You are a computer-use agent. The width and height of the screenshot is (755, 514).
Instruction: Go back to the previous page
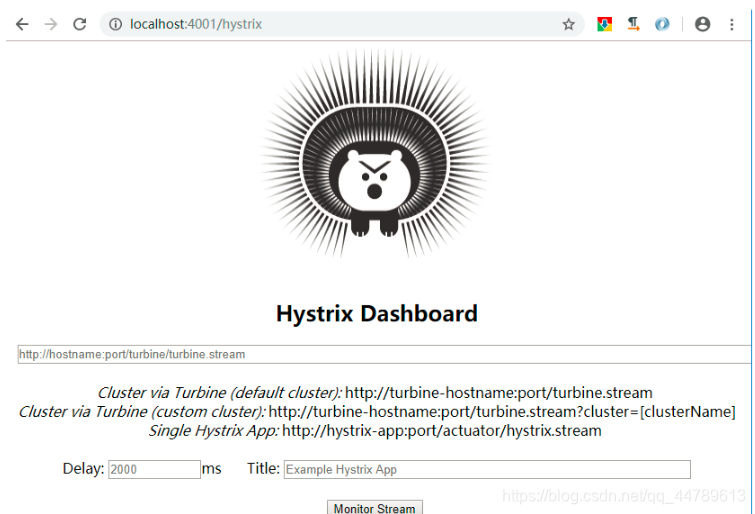click(x=22, y=24)
